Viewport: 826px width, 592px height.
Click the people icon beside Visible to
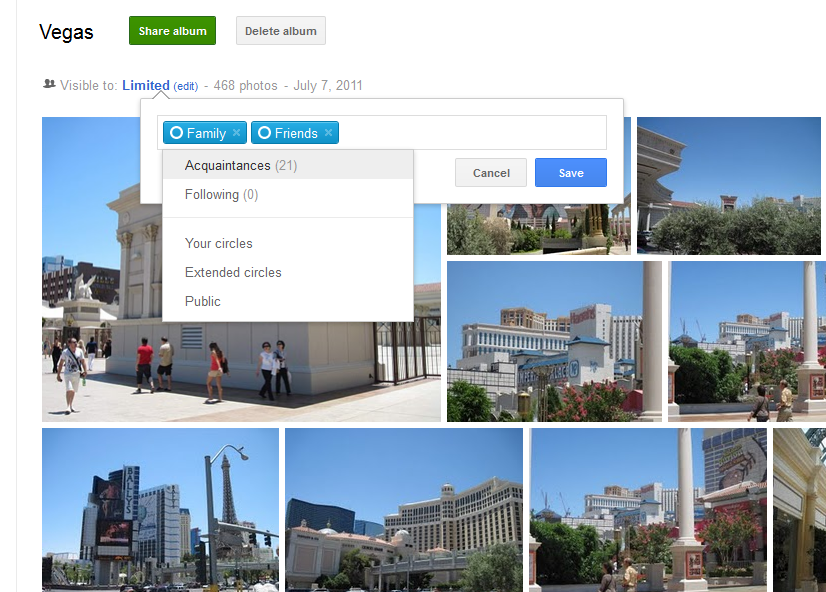[49, 84]
